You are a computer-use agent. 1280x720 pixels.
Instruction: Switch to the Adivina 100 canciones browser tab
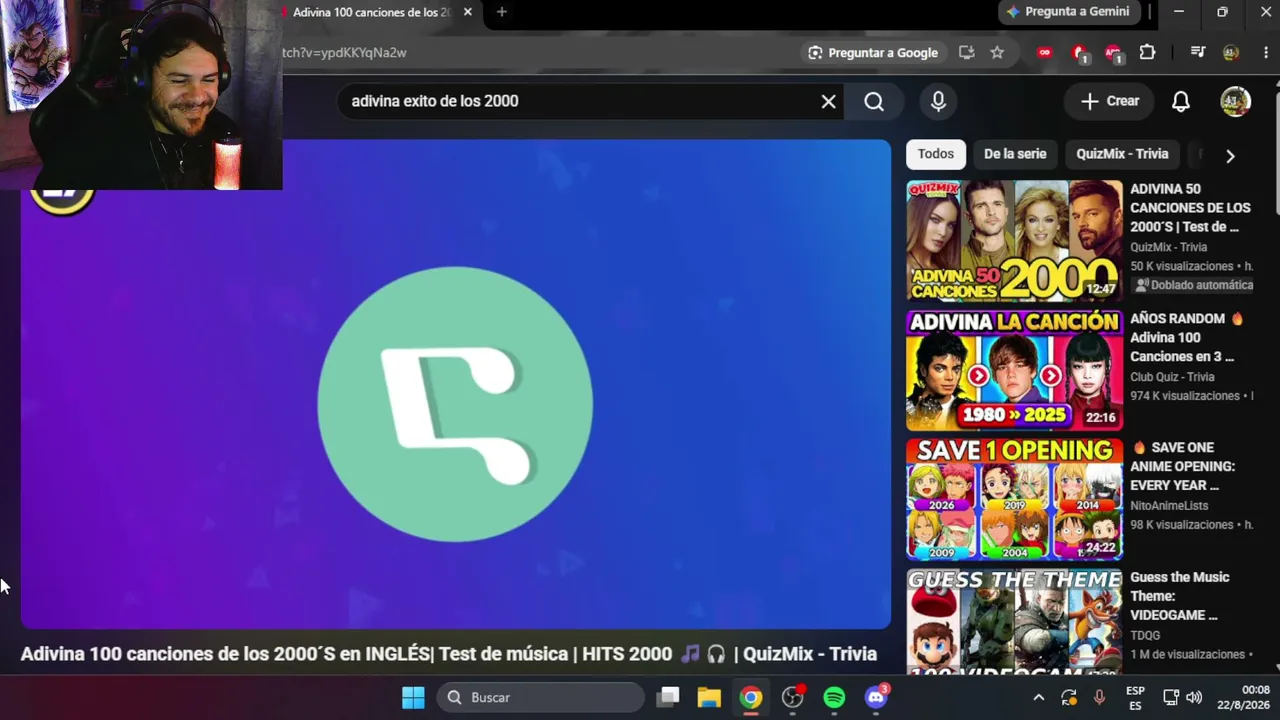coord(372,12)
